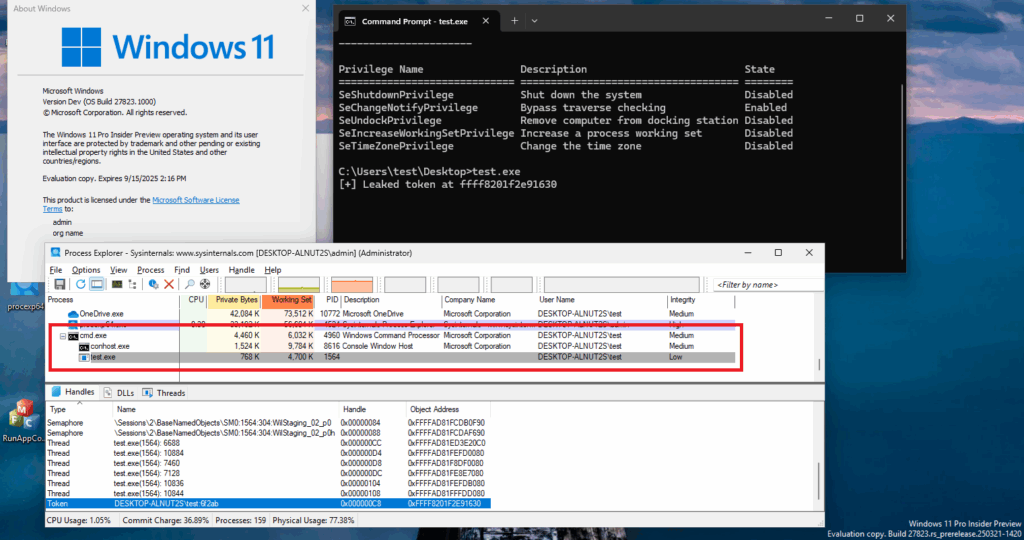Open the File menu in Process Explorer

pos(56,270)
